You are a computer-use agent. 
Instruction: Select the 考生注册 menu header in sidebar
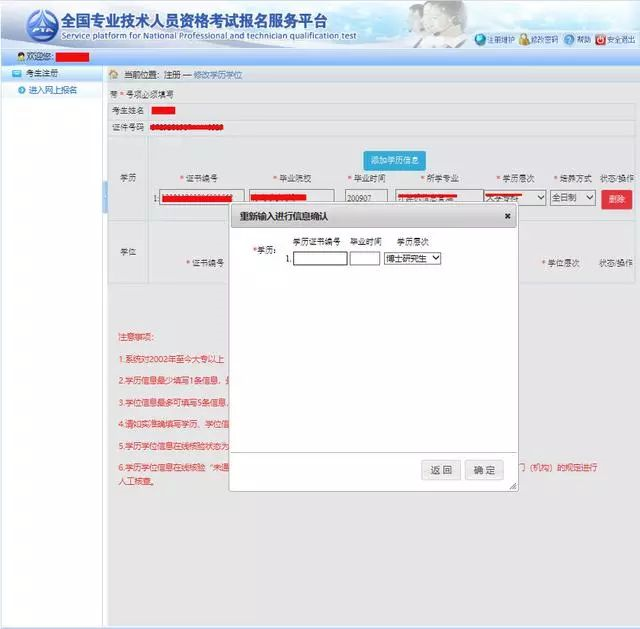point(43,74)
